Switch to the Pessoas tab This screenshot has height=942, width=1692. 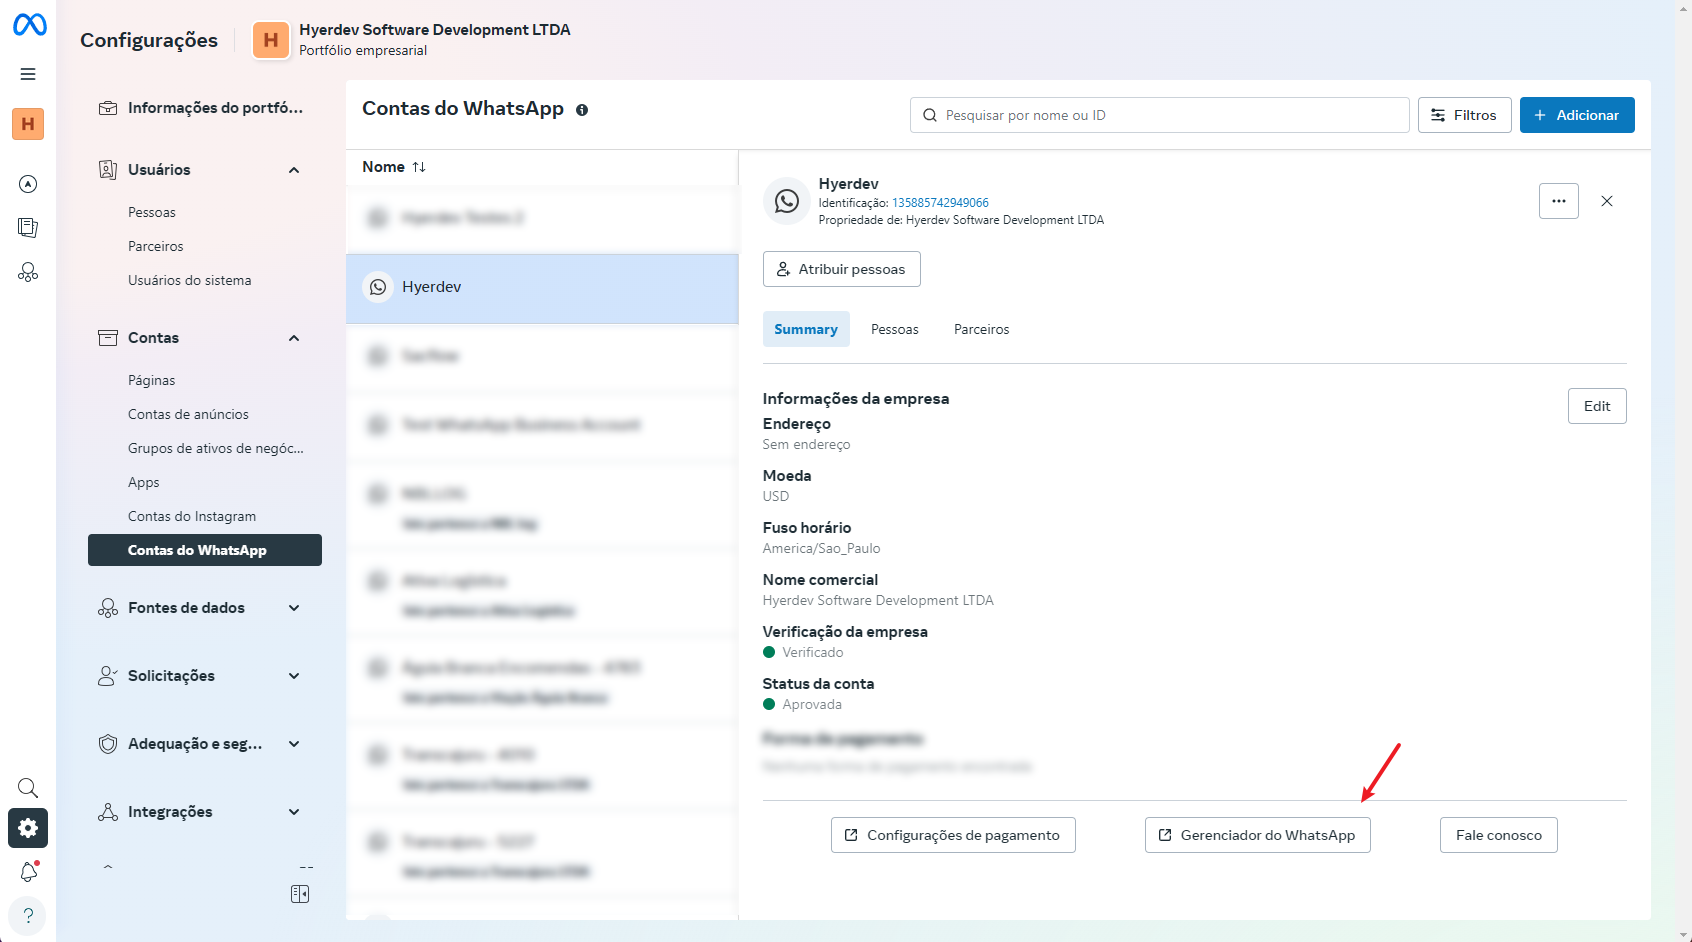coord(894,329)
